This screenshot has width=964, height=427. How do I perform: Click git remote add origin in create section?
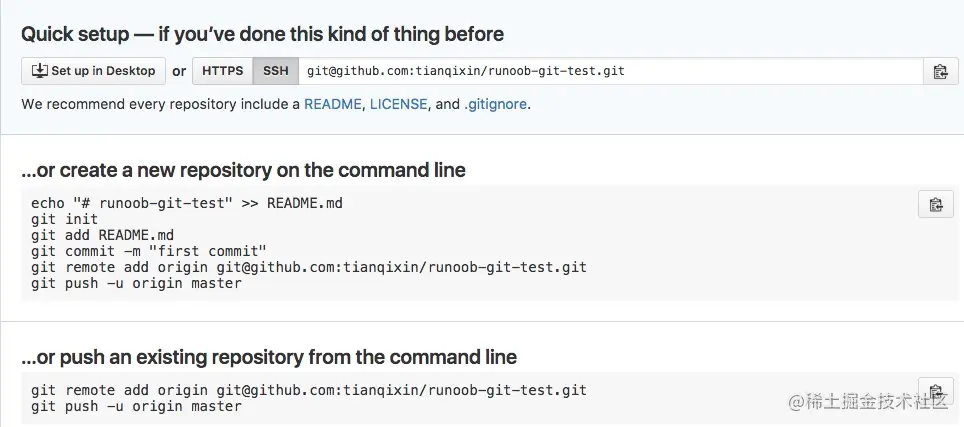(x=309, y=267)
